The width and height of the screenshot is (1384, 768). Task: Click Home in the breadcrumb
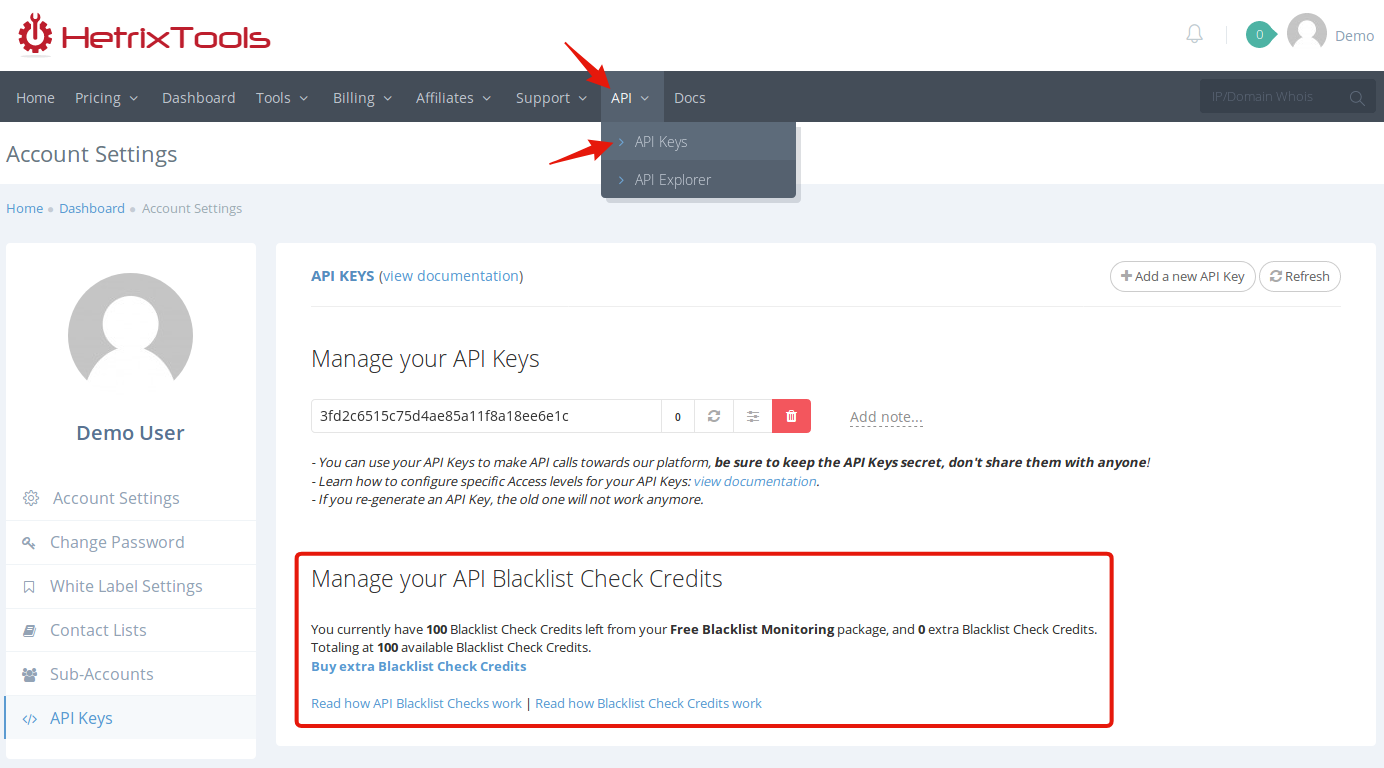click(24, 208)
